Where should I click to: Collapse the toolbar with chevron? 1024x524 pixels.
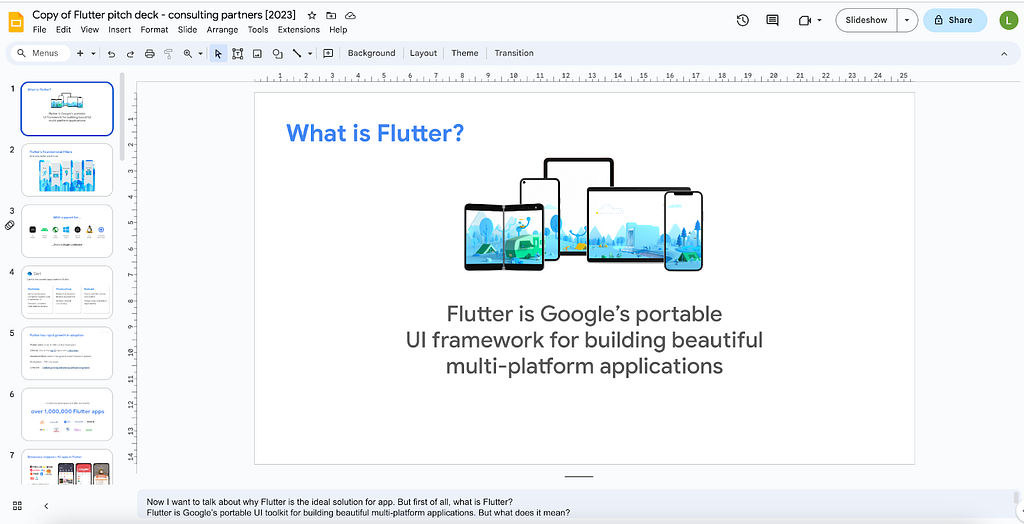pos(1004,54)
